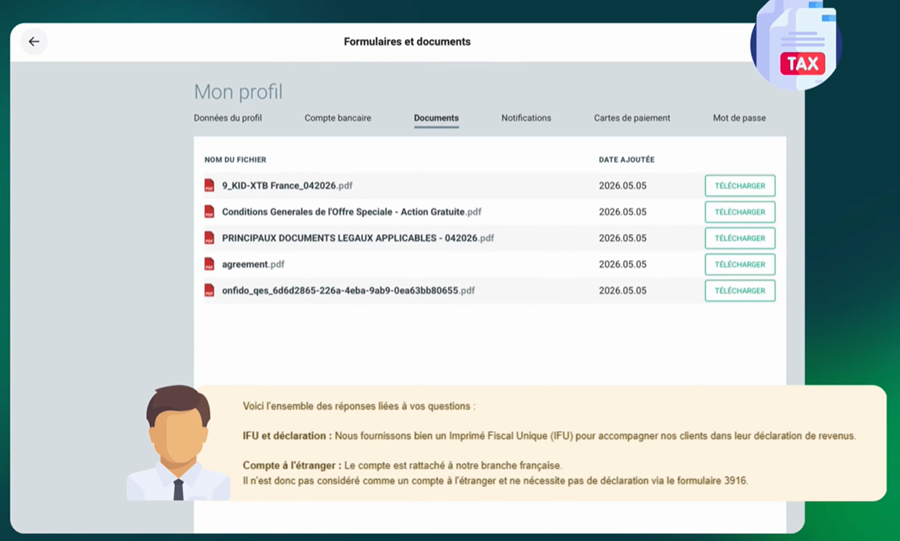
Task: Go to the Cartes de paiement tab
Action: click(632, 118)
